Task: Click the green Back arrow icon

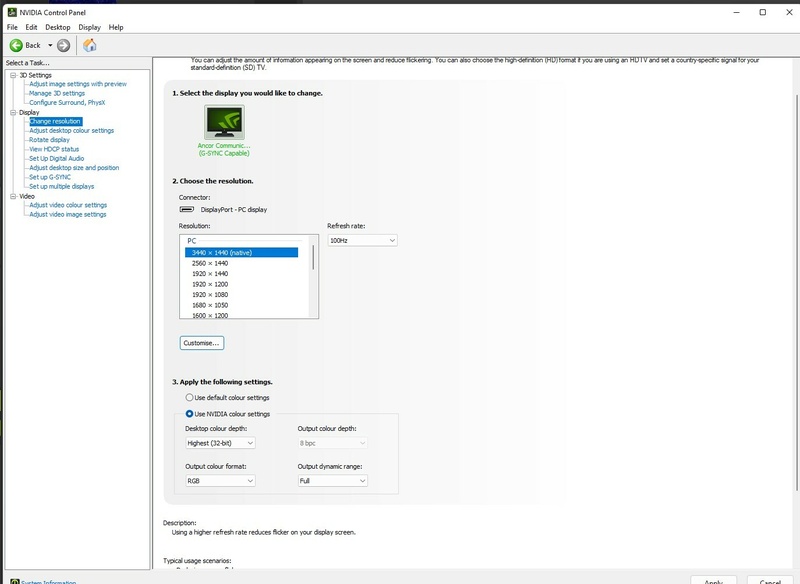Action: click(16, 45)
